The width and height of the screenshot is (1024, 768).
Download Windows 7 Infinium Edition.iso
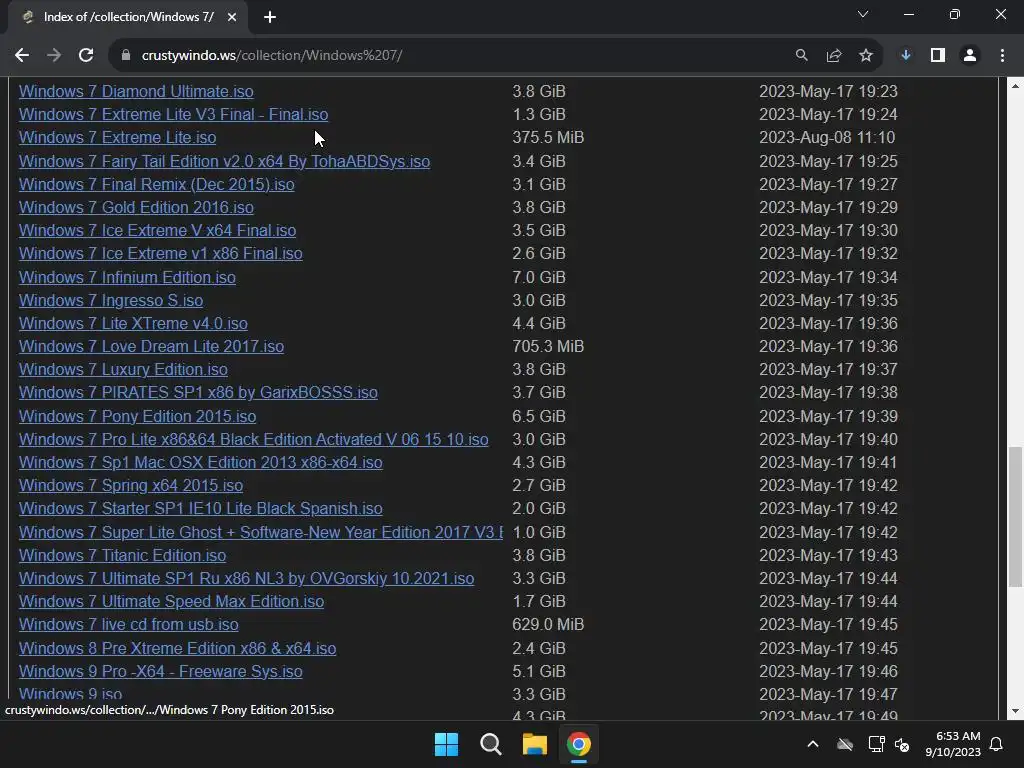click(x=127, y=278)
